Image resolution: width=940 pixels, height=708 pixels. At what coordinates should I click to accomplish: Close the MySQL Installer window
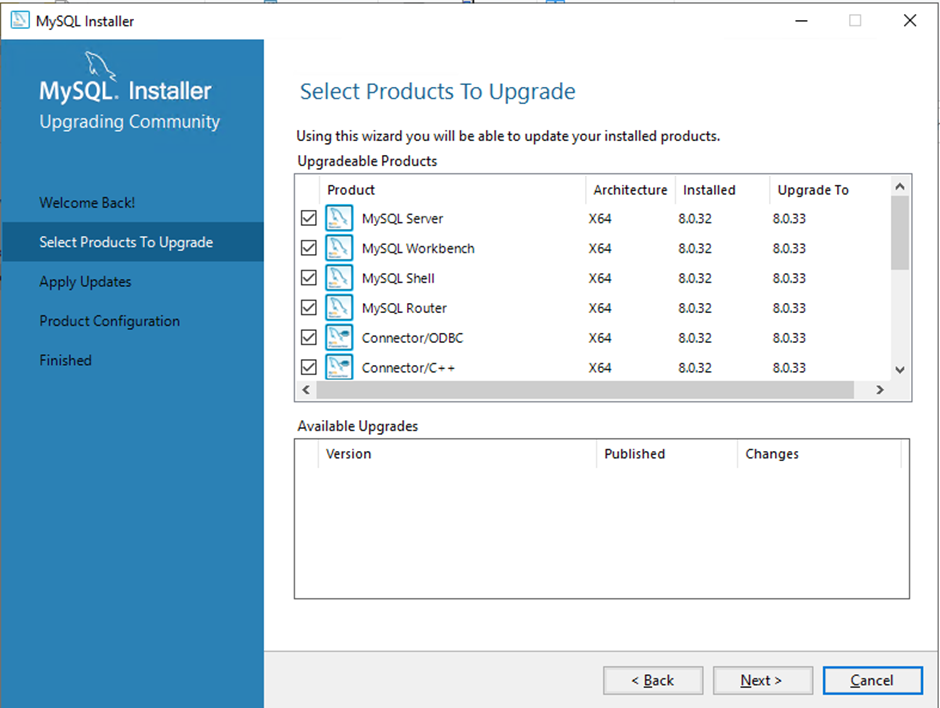pos(909,21)
